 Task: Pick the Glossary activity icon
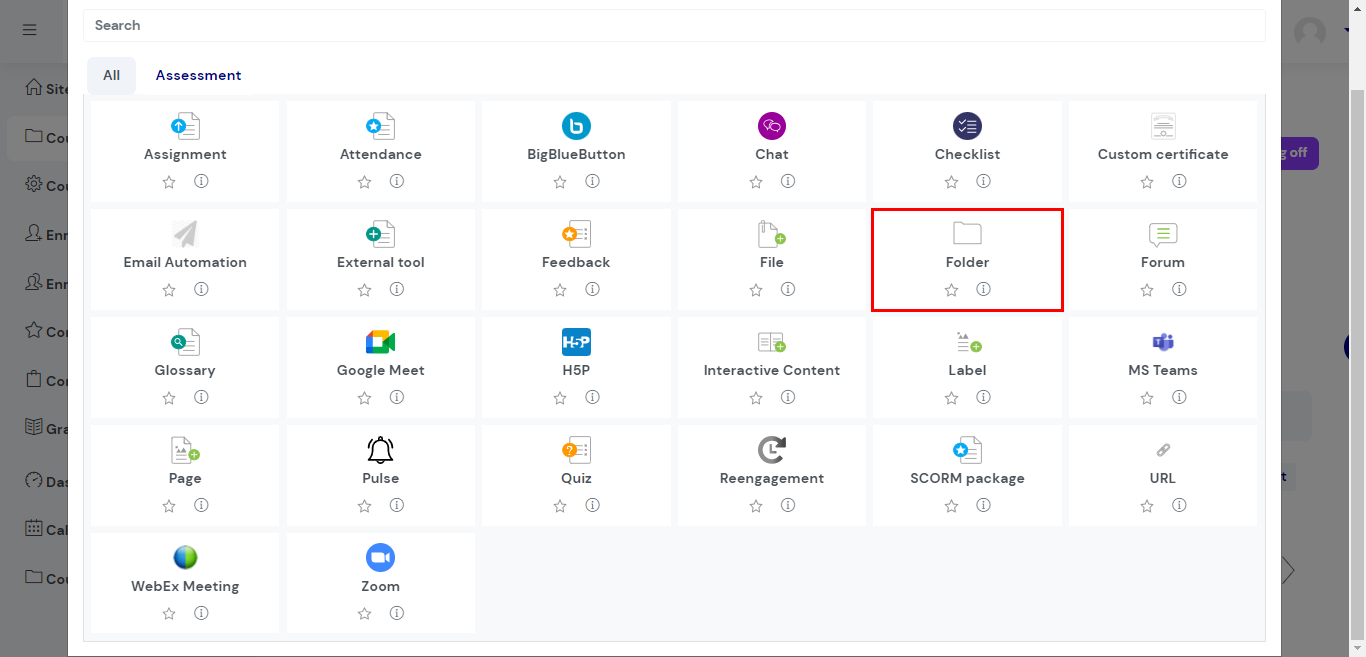click(185, 342)
